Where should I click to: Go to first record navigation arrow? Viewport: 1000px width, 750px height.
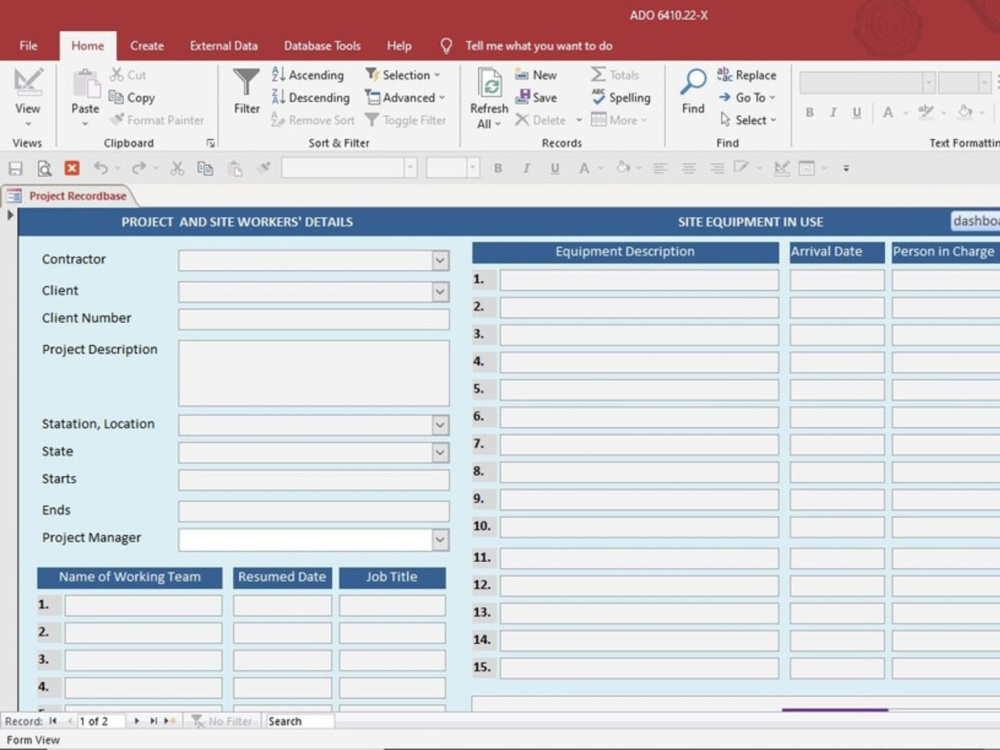(x=53, y=721)
